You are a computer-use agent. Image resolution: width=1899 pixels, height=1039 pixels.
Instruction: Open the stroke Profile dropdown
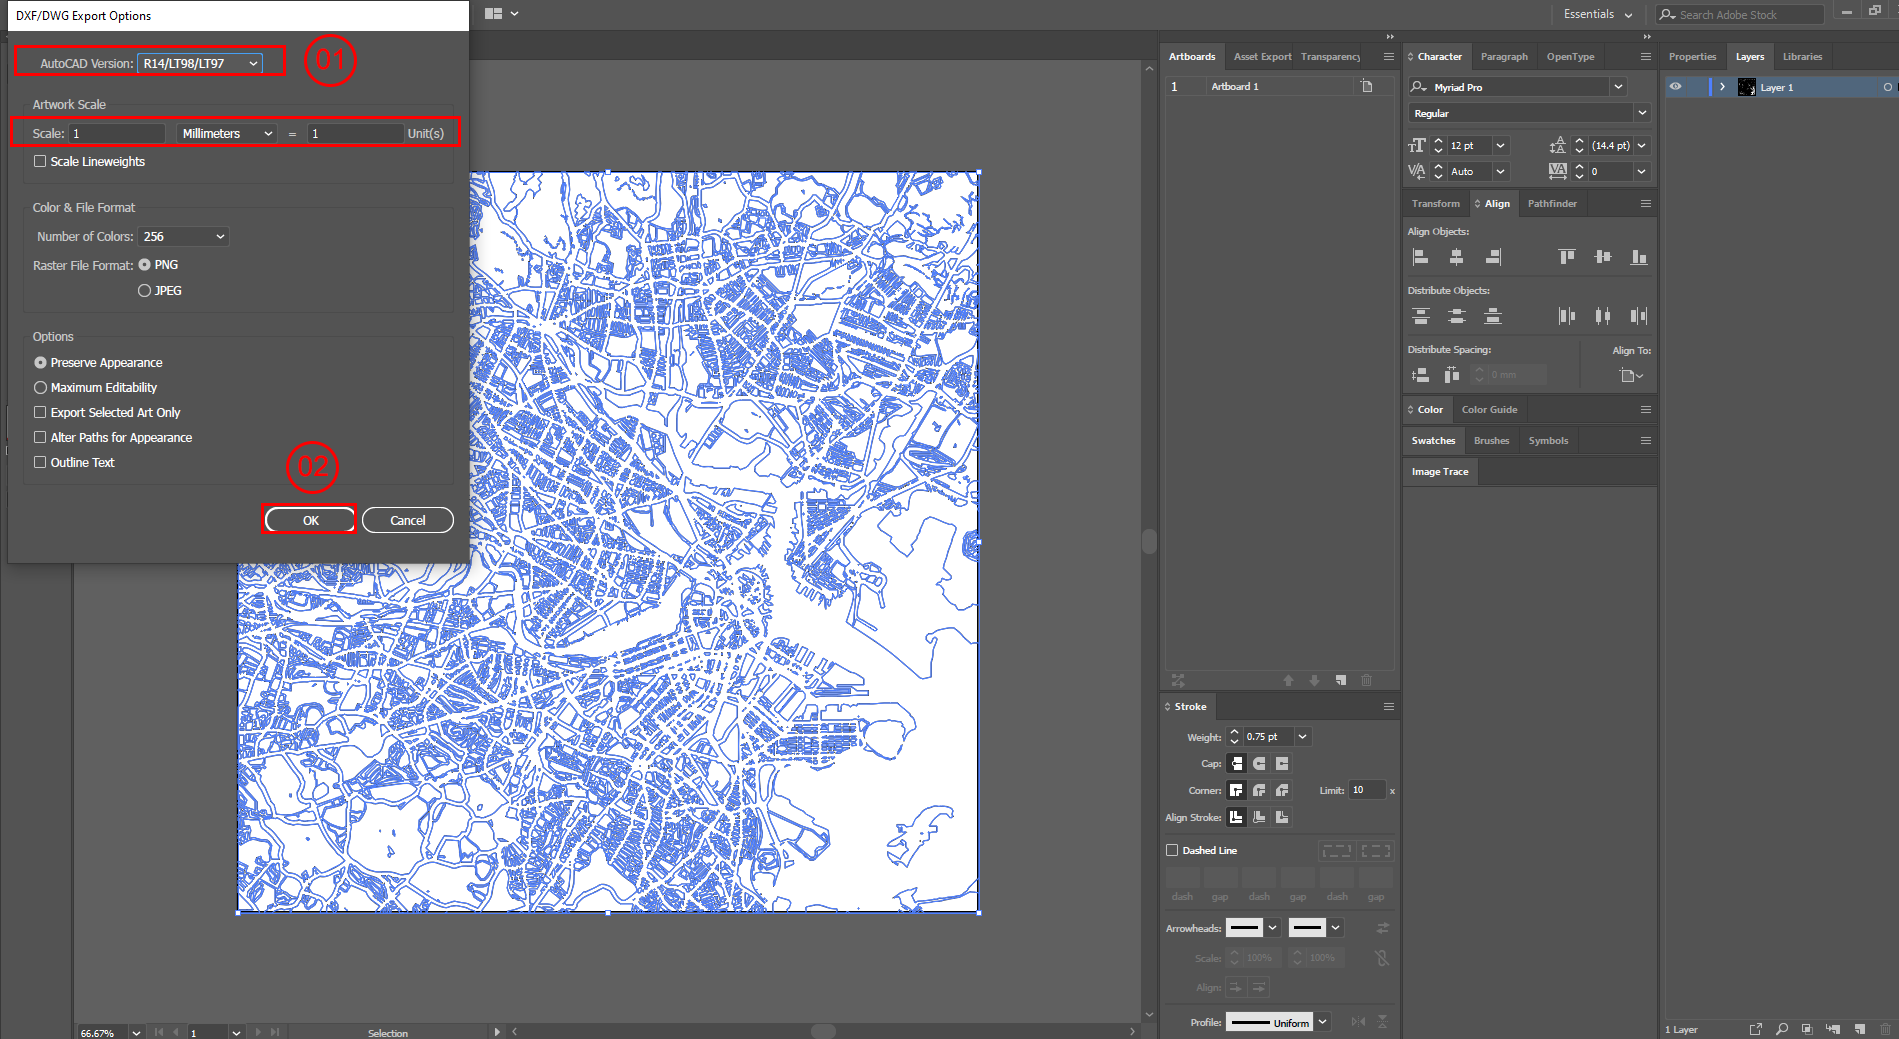pos(1322,1022)
